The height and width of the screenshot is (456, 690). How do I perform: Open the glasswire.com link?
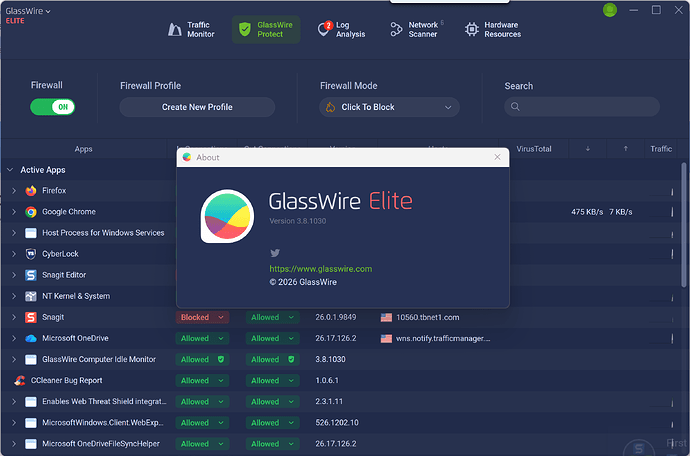[x=320, y=268]
